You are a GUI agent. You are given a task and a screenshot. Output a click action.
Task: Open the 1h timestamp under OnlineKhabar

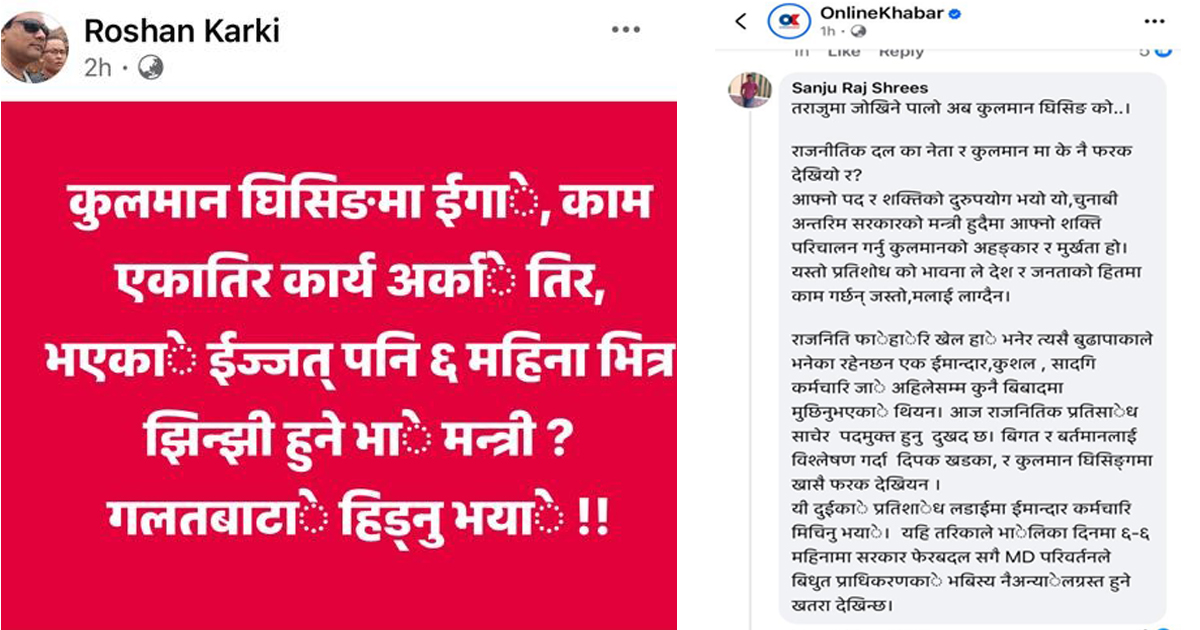[827, 32]
